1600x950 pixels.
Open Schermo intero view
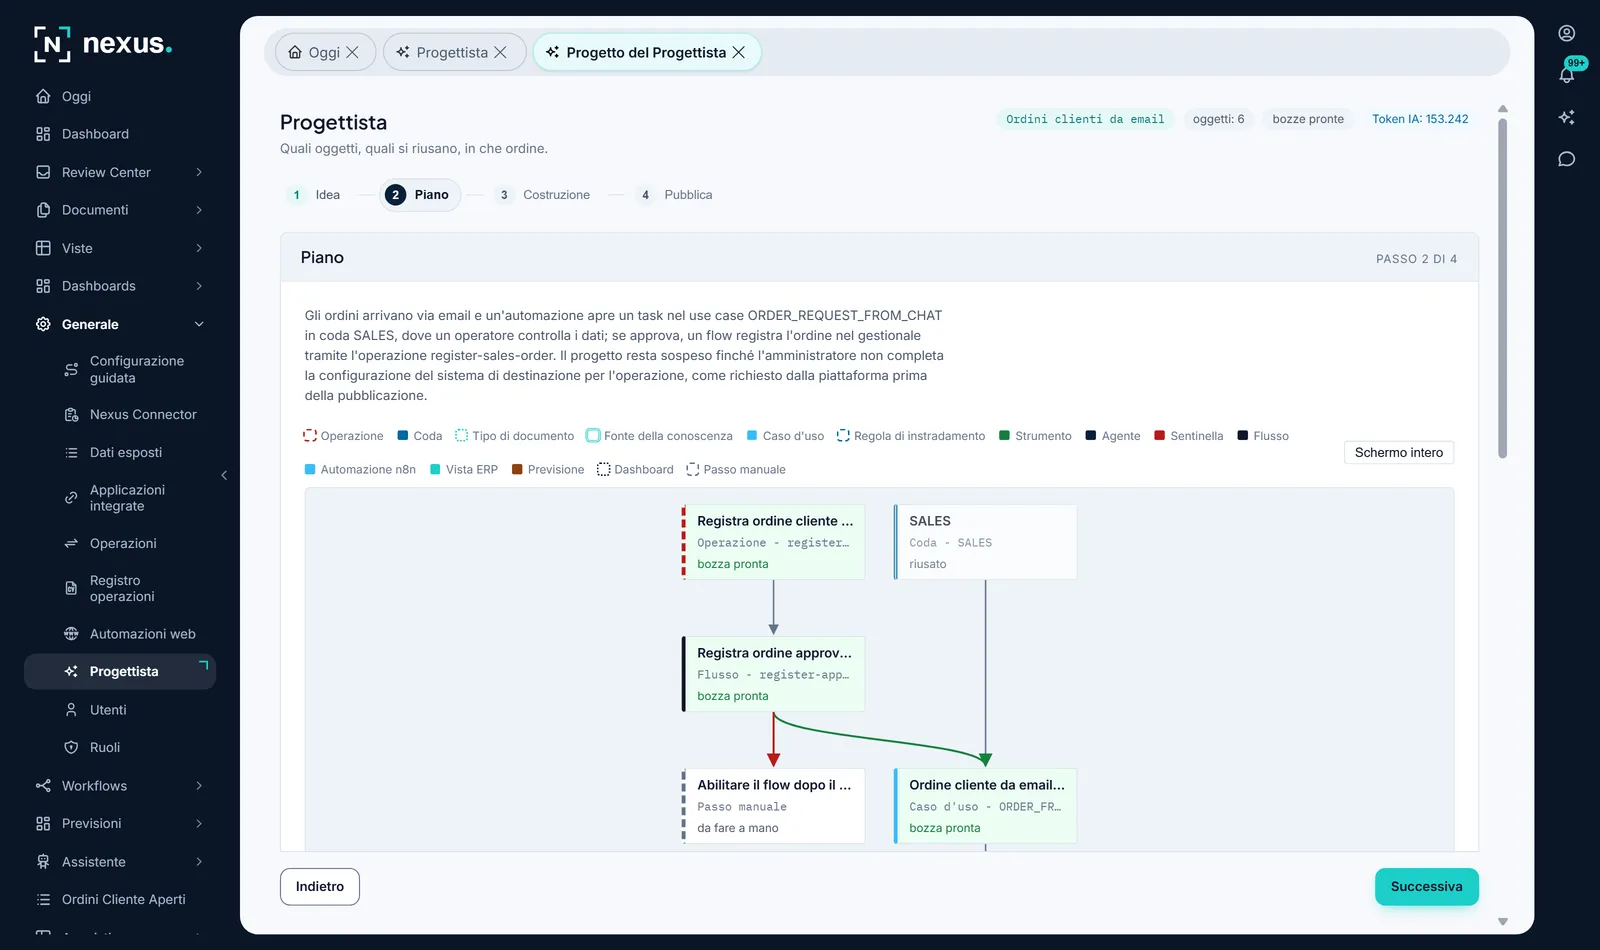pyautogui.click(x=1399, y=453)
